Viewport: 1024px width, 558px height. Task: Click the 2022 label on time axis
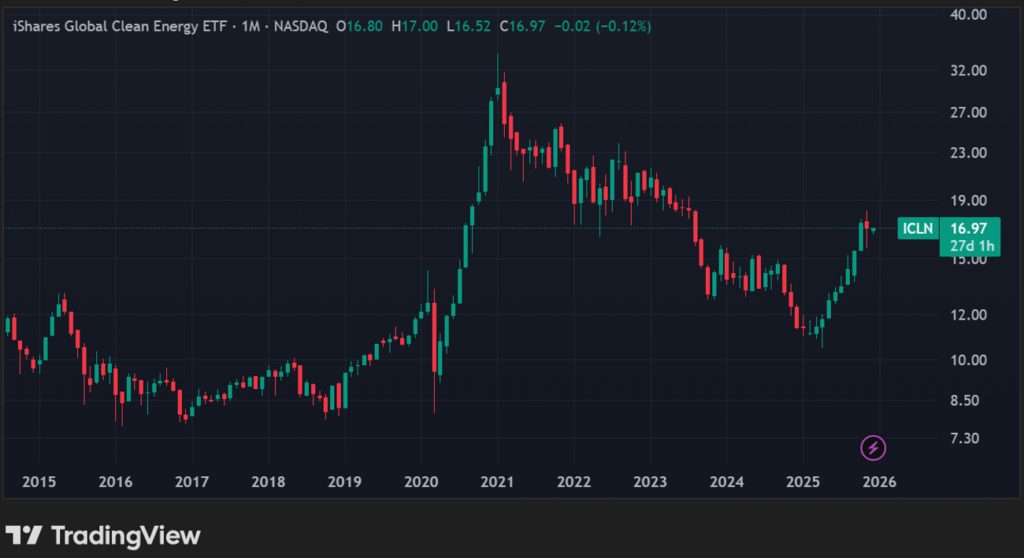(574, 482)
